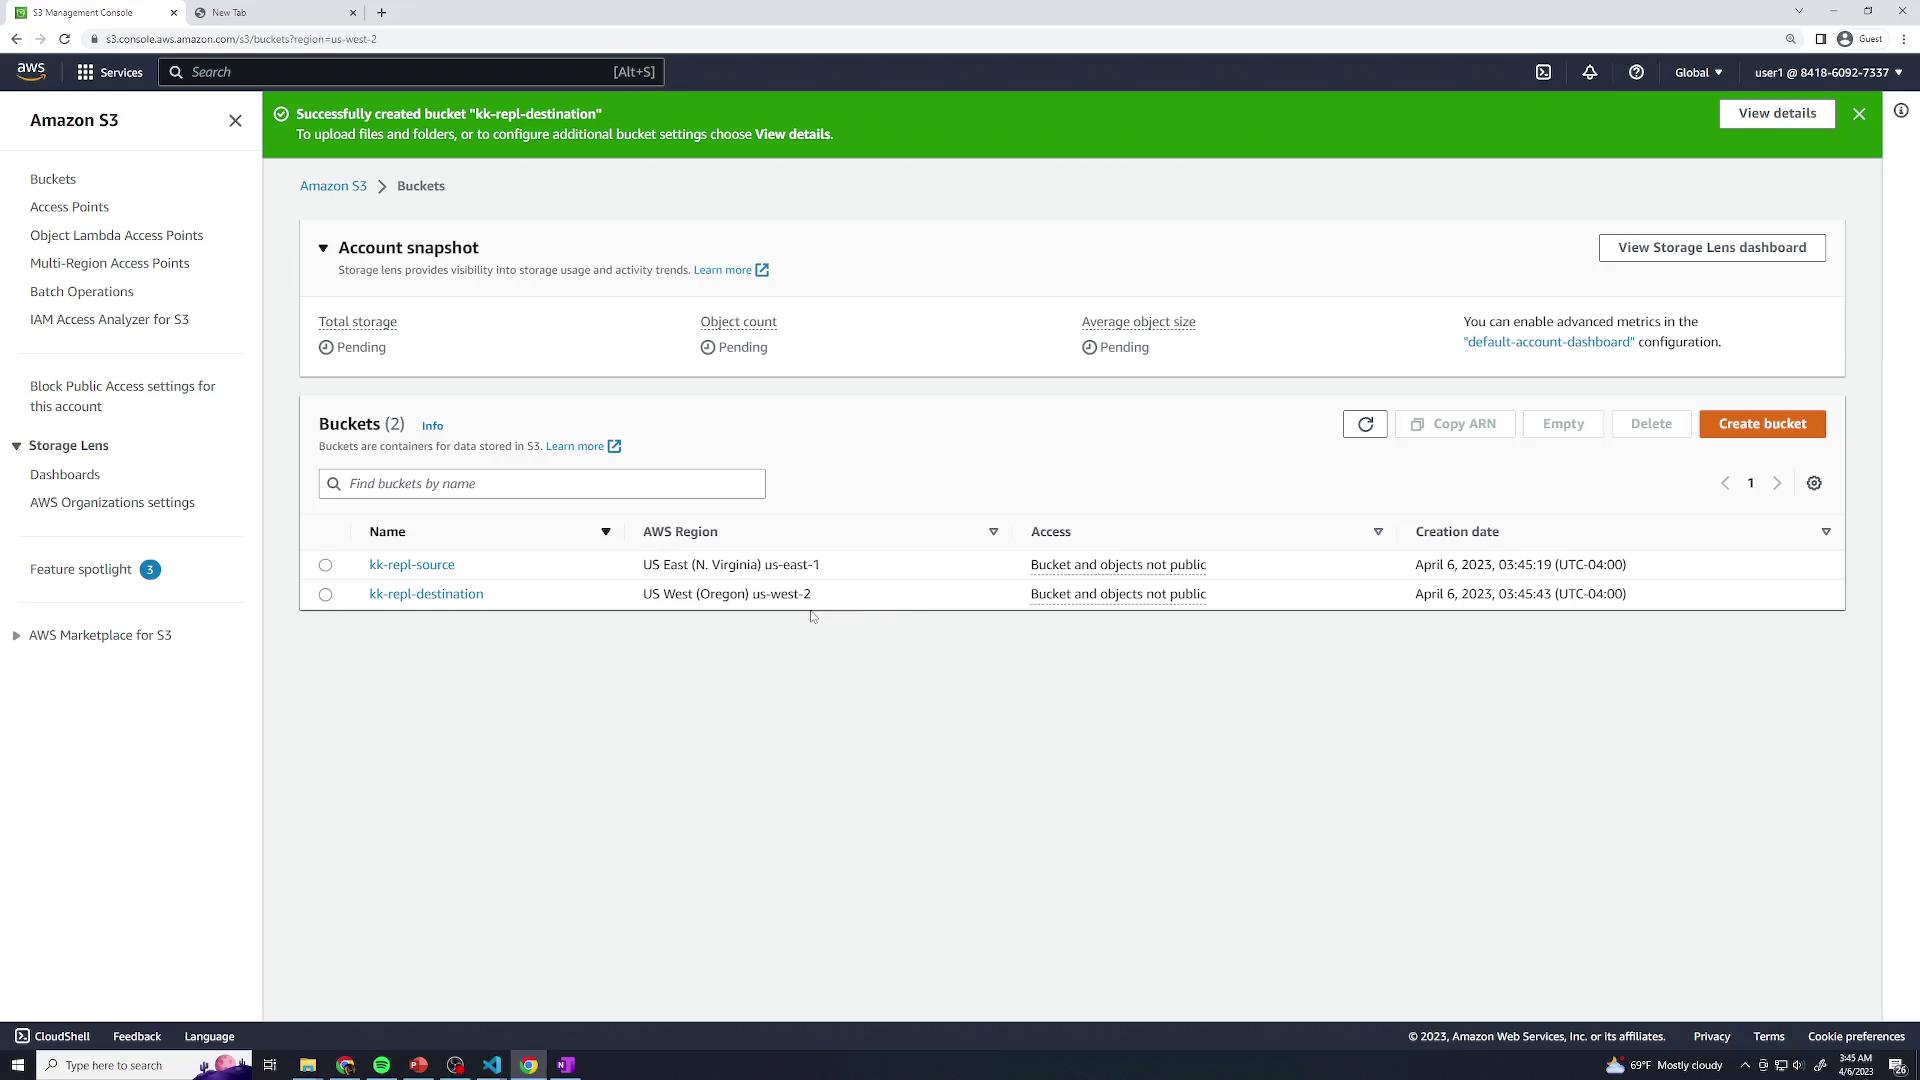This screenshot has height=1080, width=1920.
Task: Open the info panel icon at right edge
Action: point(1901,111)
